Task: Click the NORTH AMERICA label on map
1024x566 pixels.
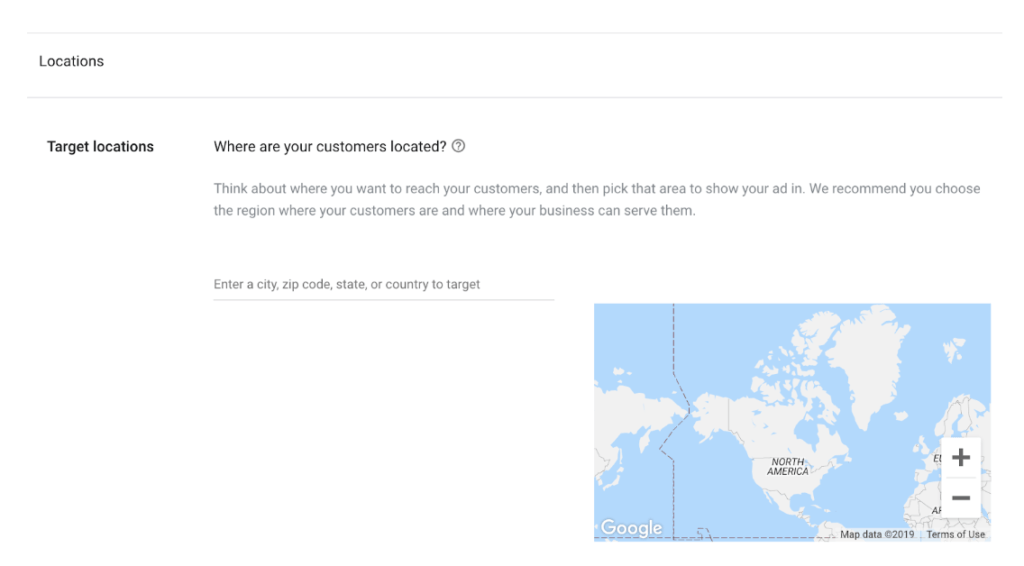Action: click(x=788, y=466)
